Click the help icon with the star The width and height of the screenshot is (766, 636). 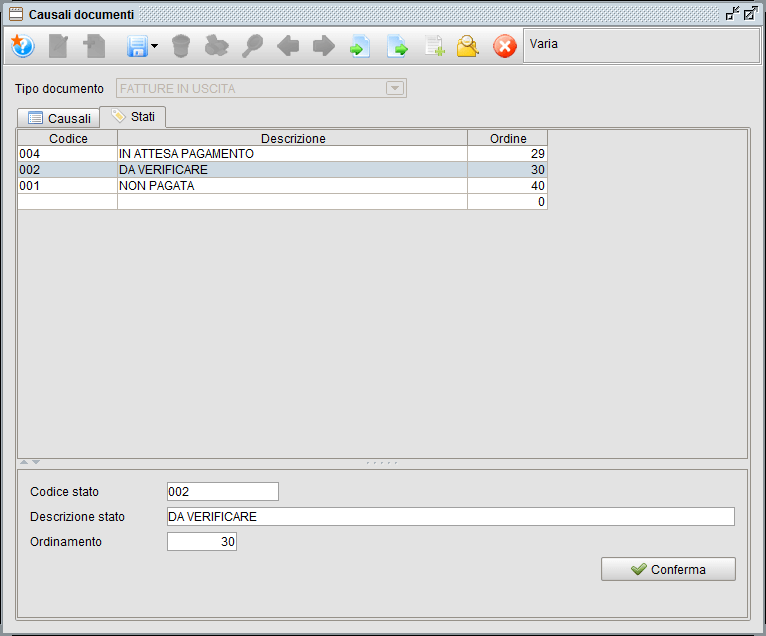pyautogui.click(x=23, y=46)
